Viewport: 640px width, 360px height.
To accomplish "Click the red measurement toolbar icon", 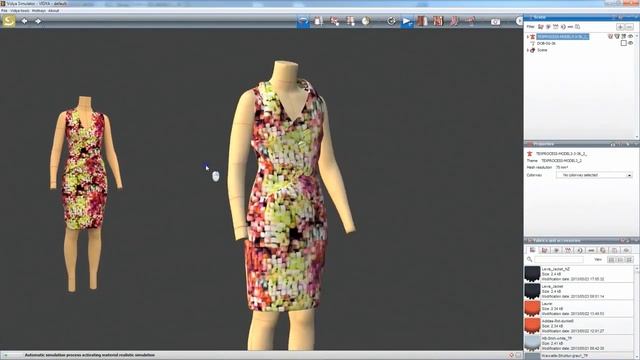I will click(x=470, y=21).
